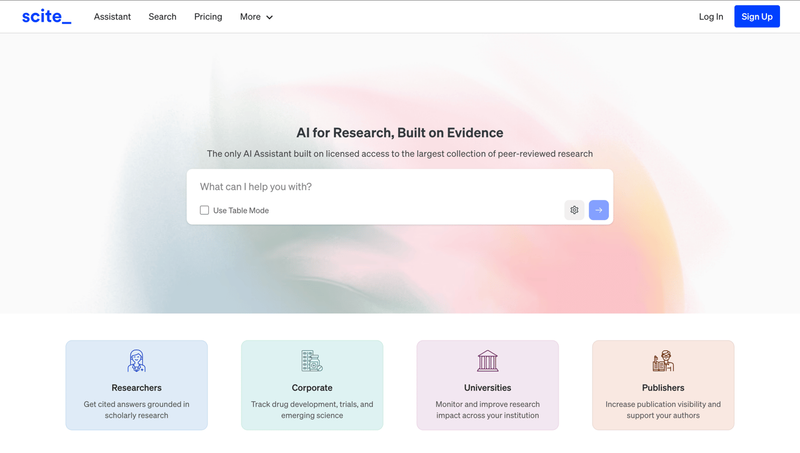Screen dimensions: 800x453
Task: Click the subtitle about licensed peer-reviewed research
Action: click(399, 154)
